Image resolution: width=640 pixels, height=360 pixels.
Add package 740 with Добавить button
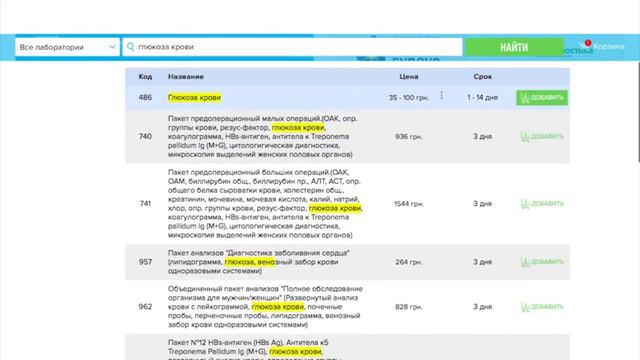(x=542, y=136)
